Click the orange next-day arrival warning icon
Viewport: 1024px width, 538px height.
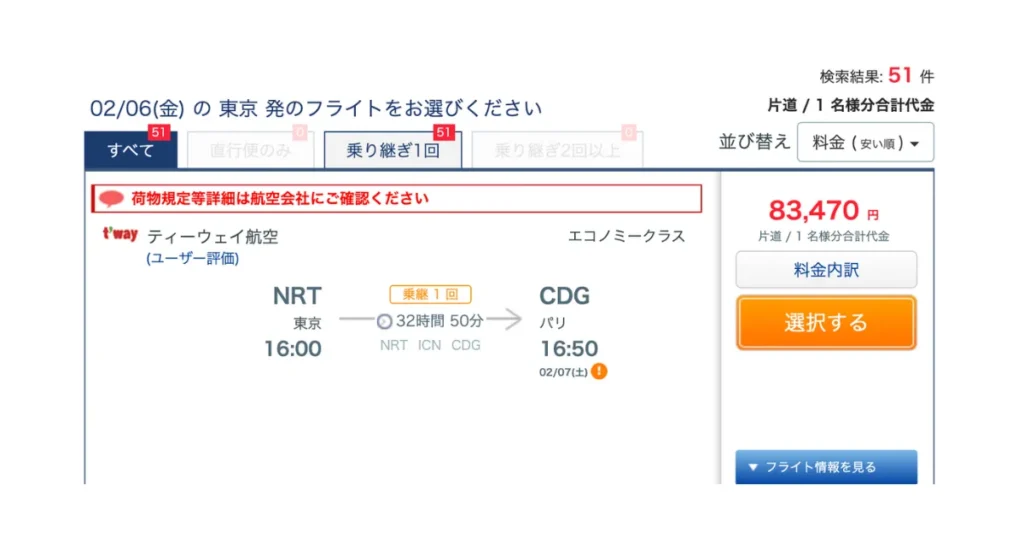[599, 371]
